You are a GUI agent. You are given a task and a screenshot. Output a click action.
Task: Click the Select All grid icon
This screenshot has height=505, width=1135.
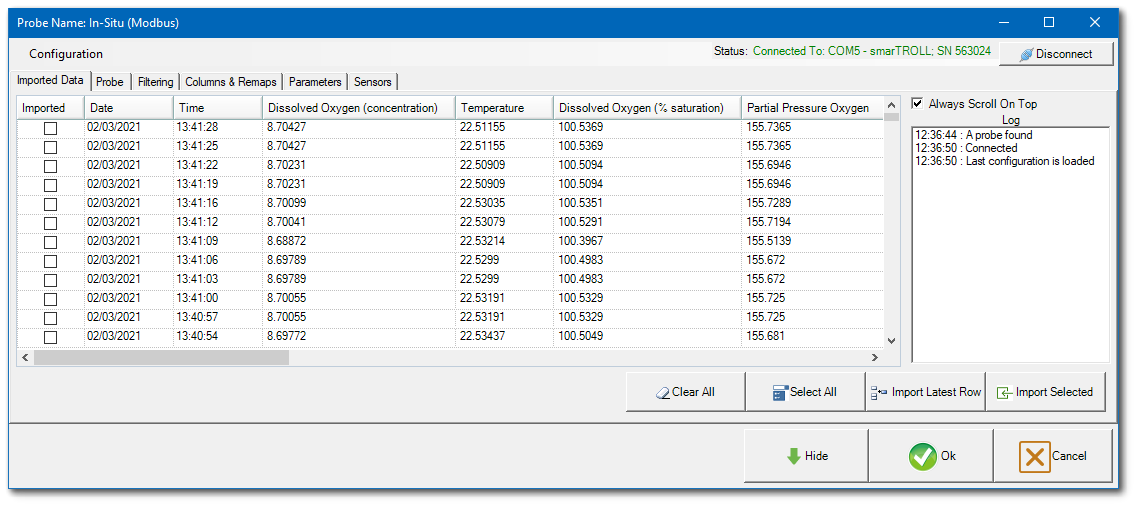pyautogui.click(x=780, y=392)
